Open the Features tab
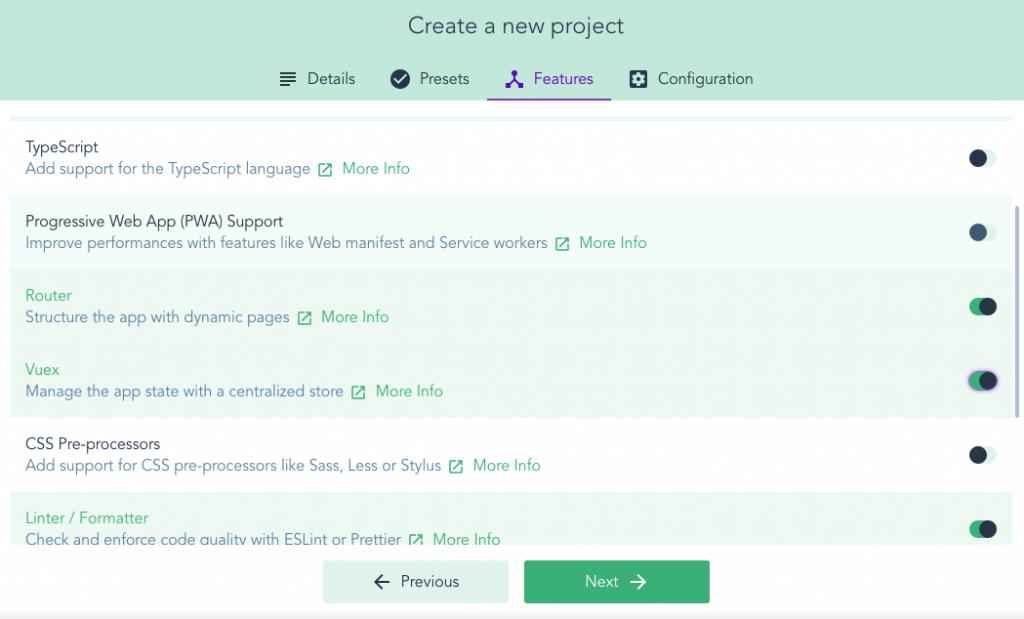 point(549,79)
